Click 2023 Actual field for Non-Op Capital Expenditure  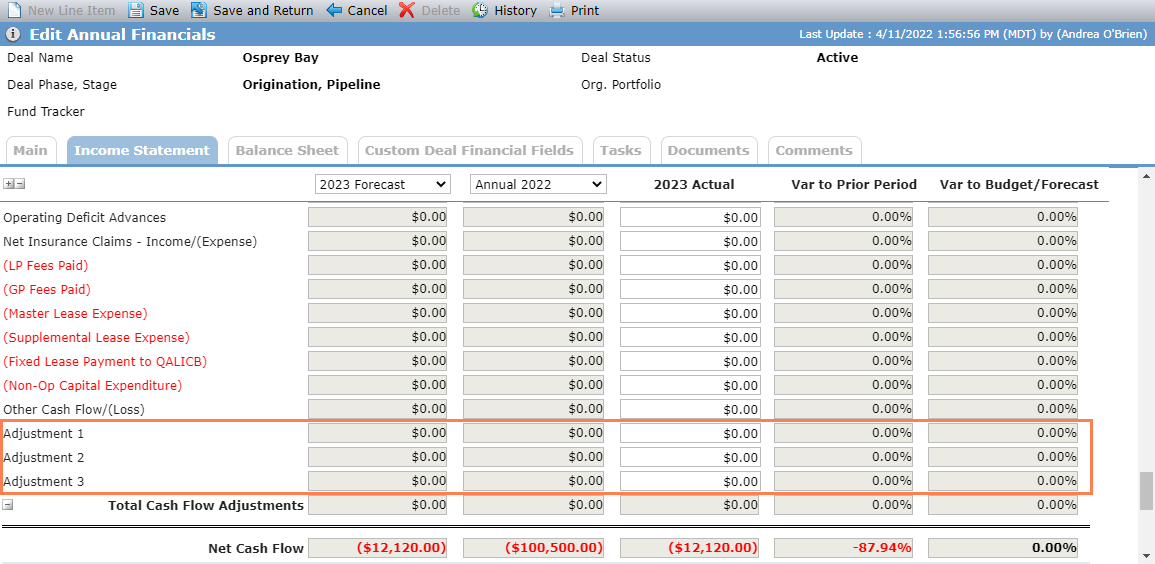click(x=690, y=386)
